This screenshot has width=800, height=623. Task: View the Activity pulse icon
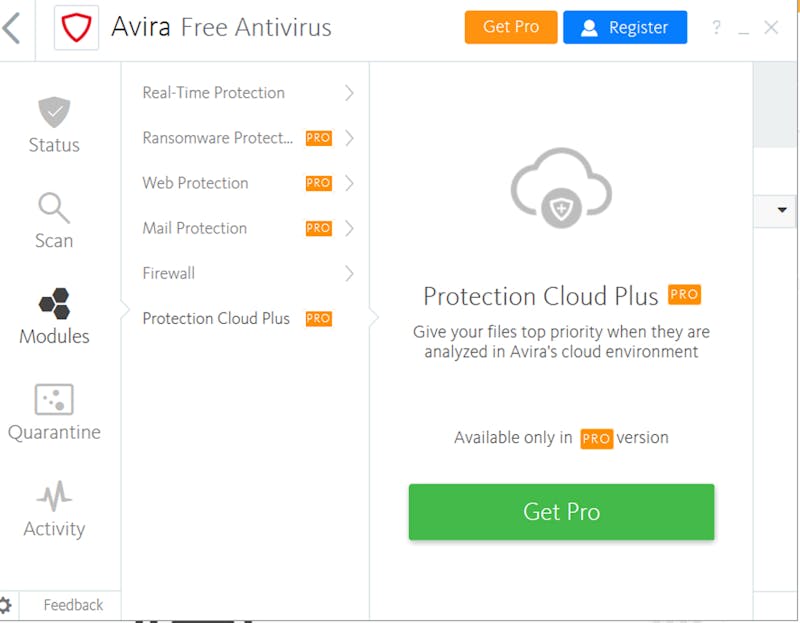pos(54,496)
